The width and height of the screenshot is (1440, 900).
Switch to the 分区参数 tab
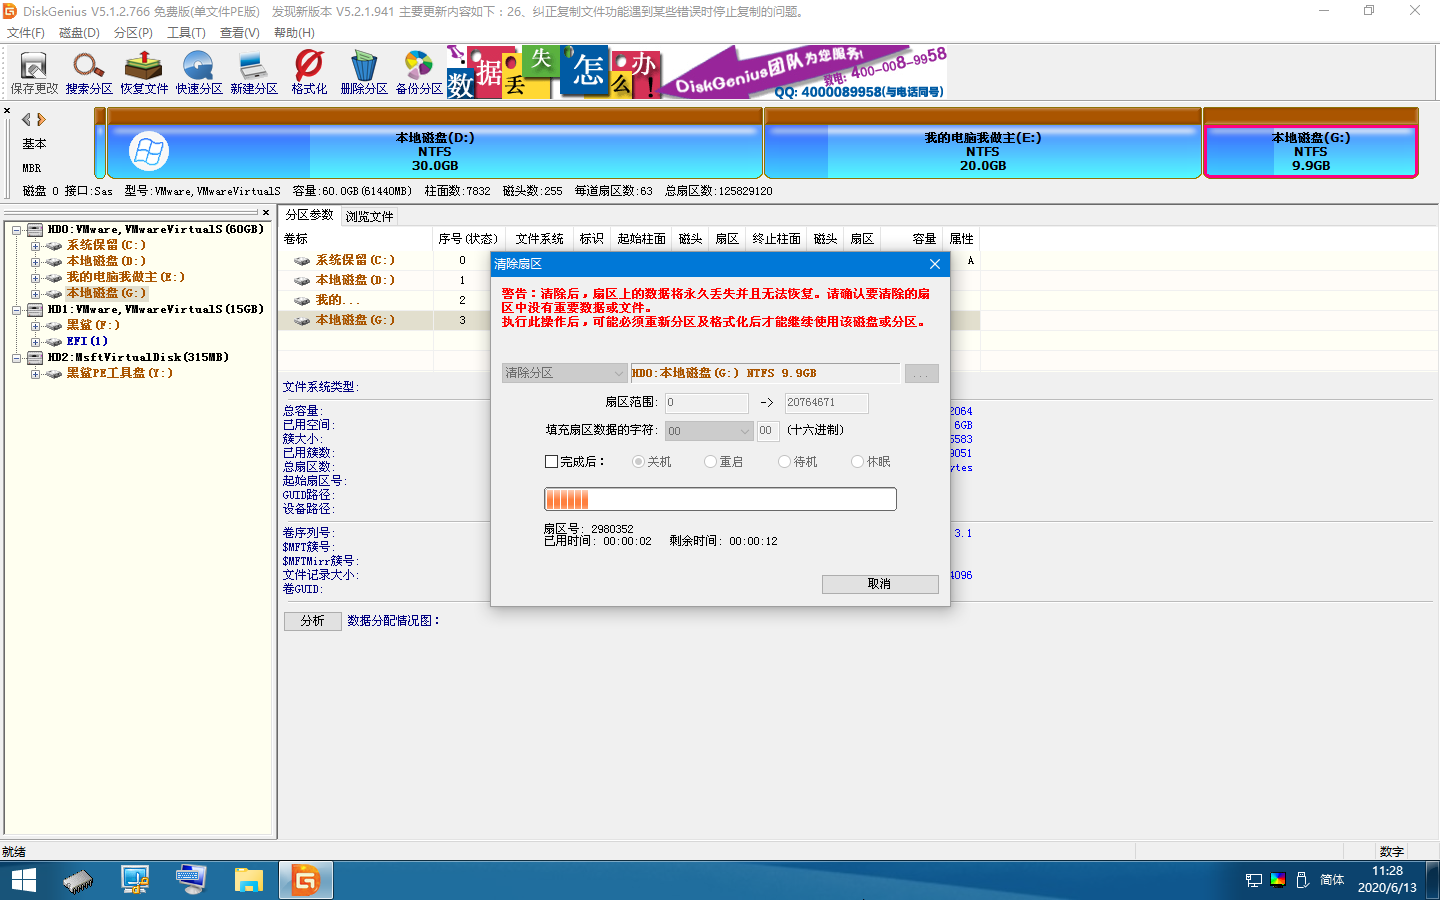pos(310,215)
